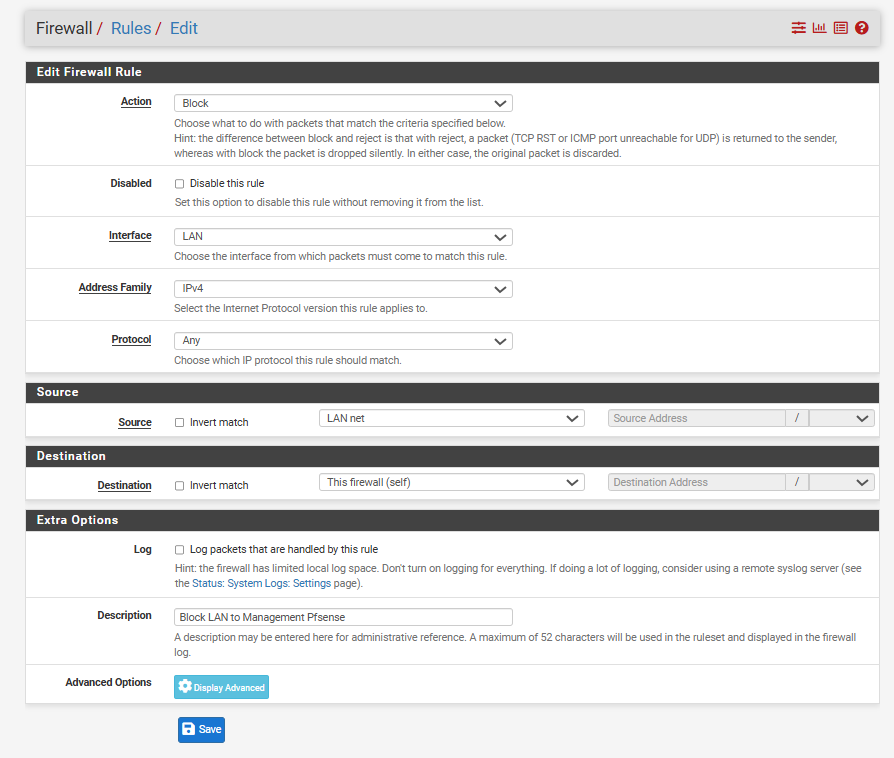Open the Address Family IPv4 dropdown
894x758 pixels.
tap(343, 289)
